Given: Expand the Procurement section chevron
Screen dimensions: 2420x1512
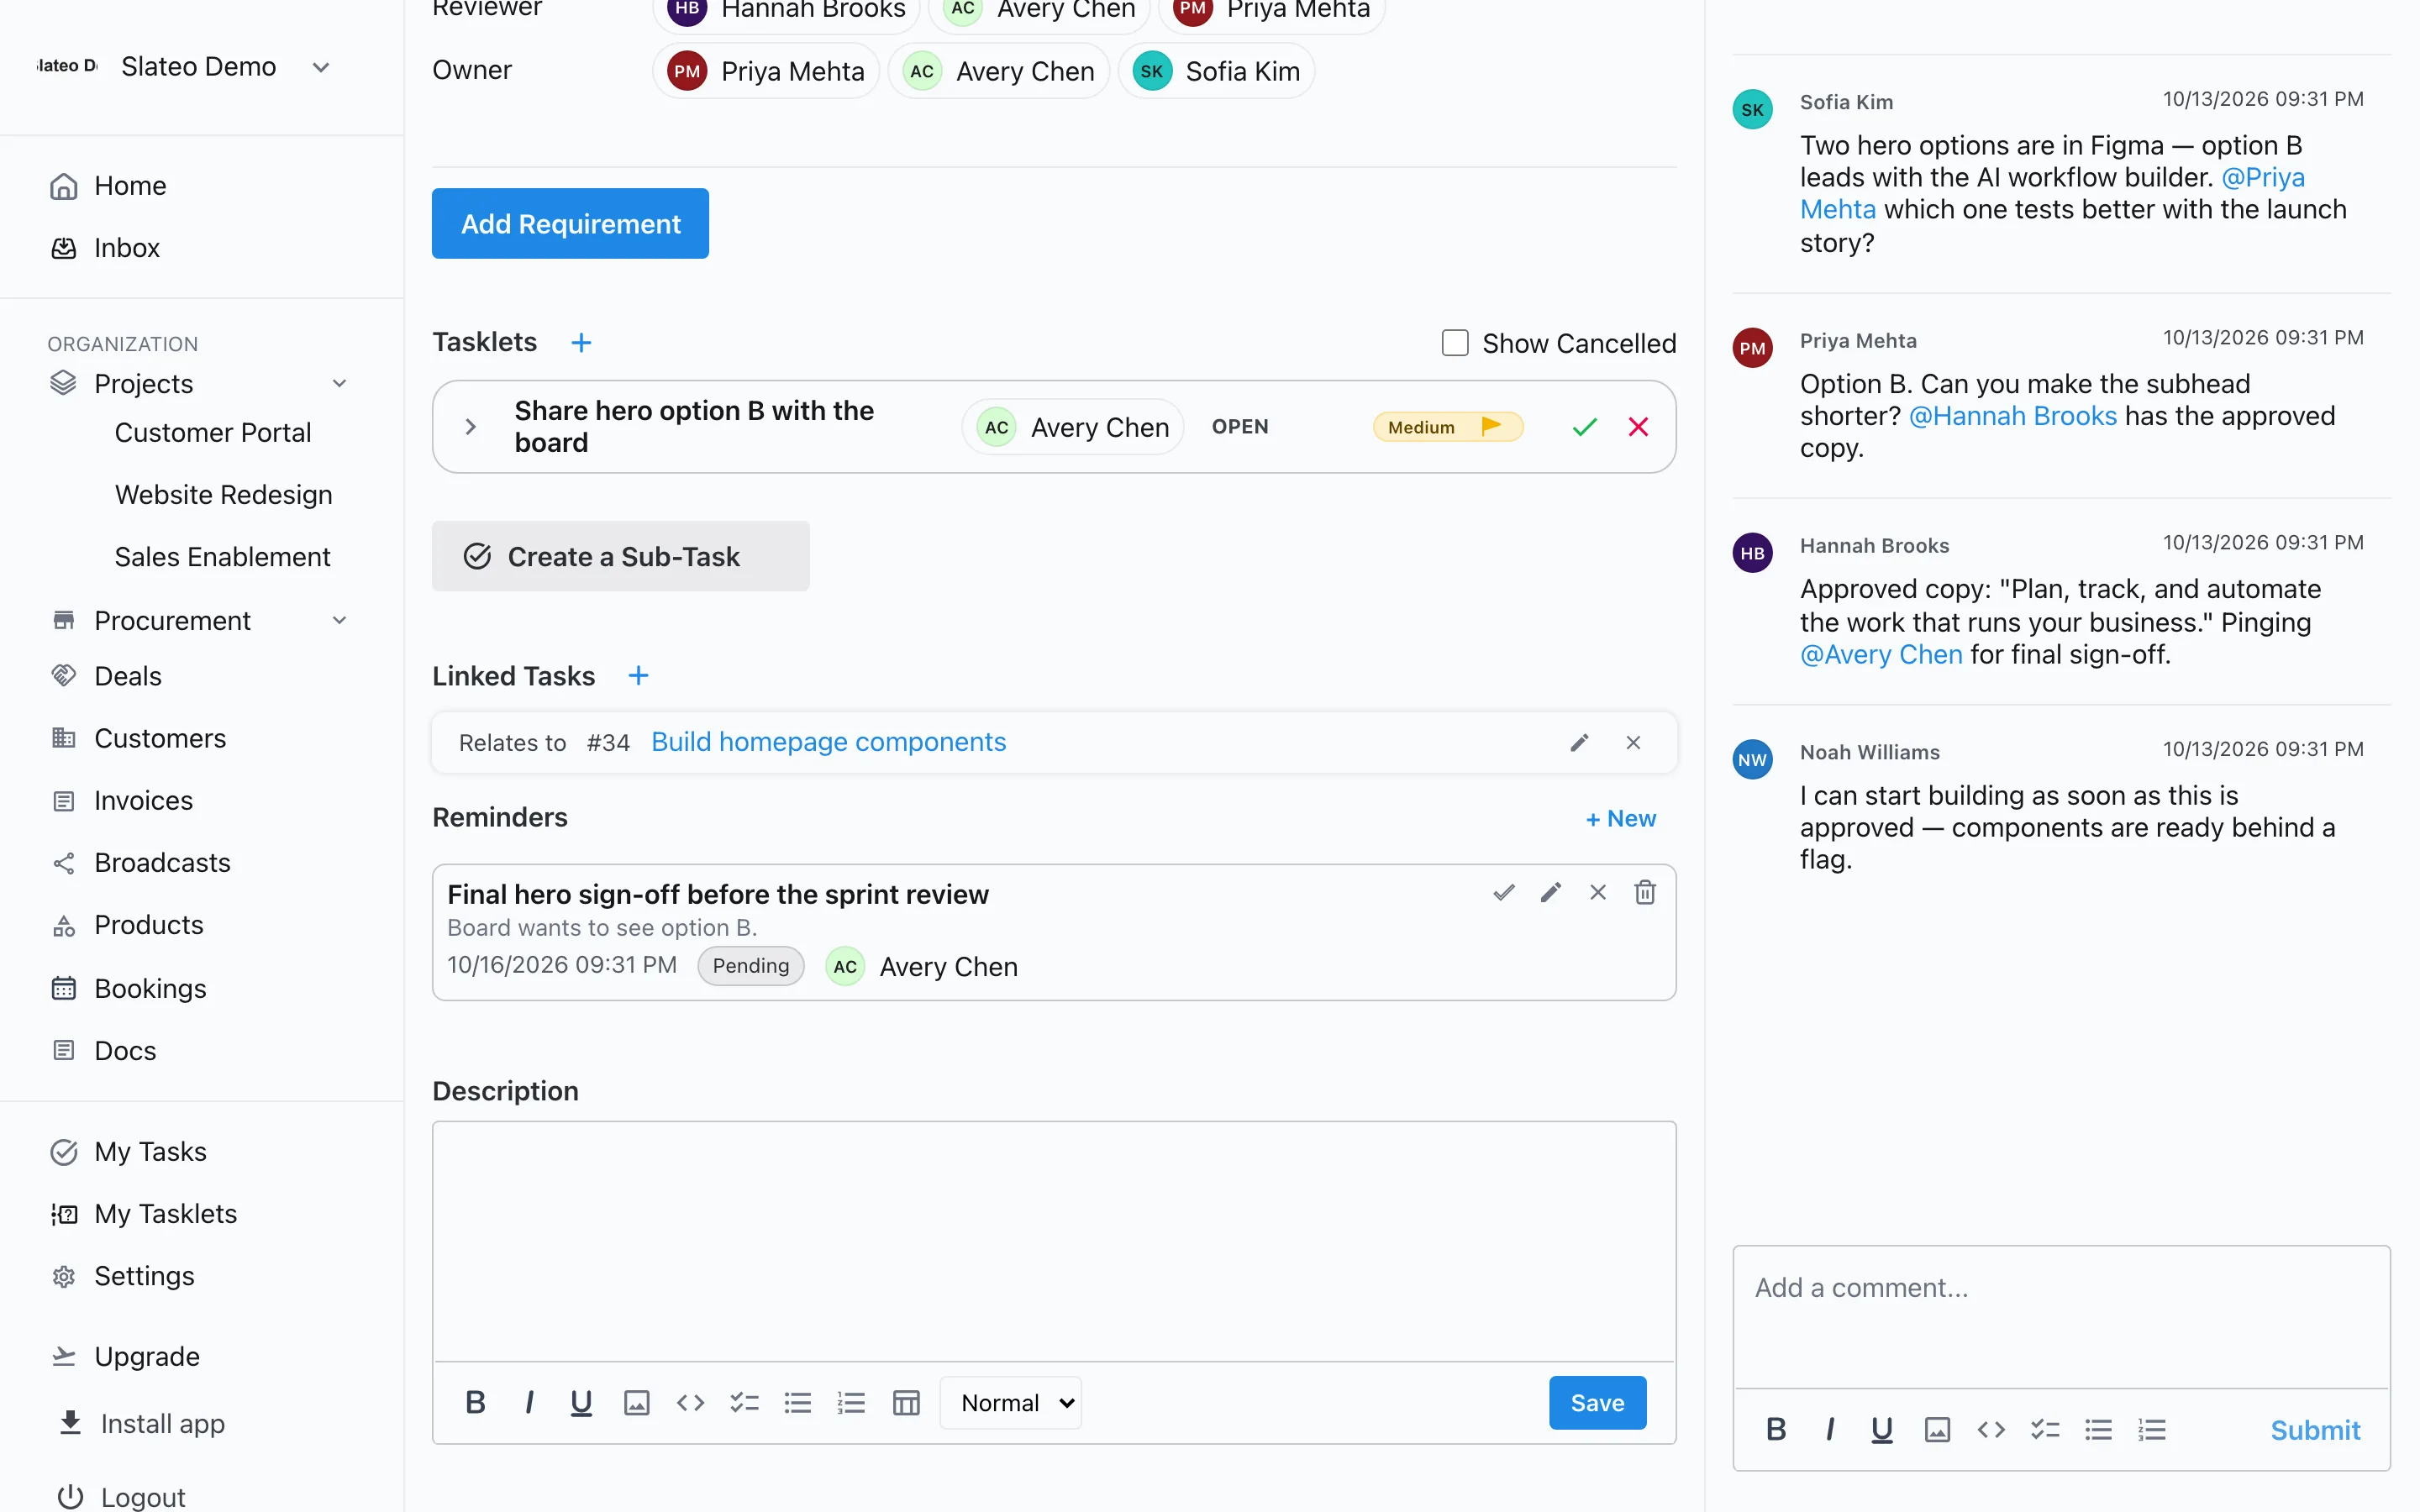Looking at the screenshot, I should [x=339, y=621].
